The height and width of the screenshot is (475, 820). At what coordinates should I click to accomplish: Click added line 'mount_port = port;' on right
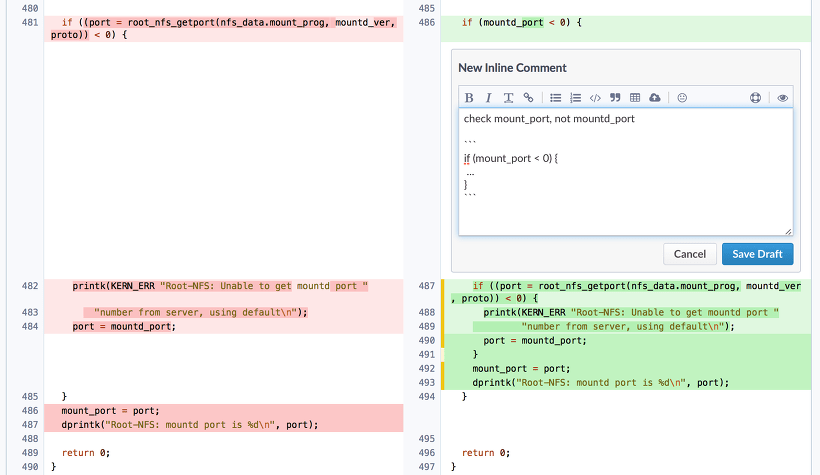pos(521,369)
